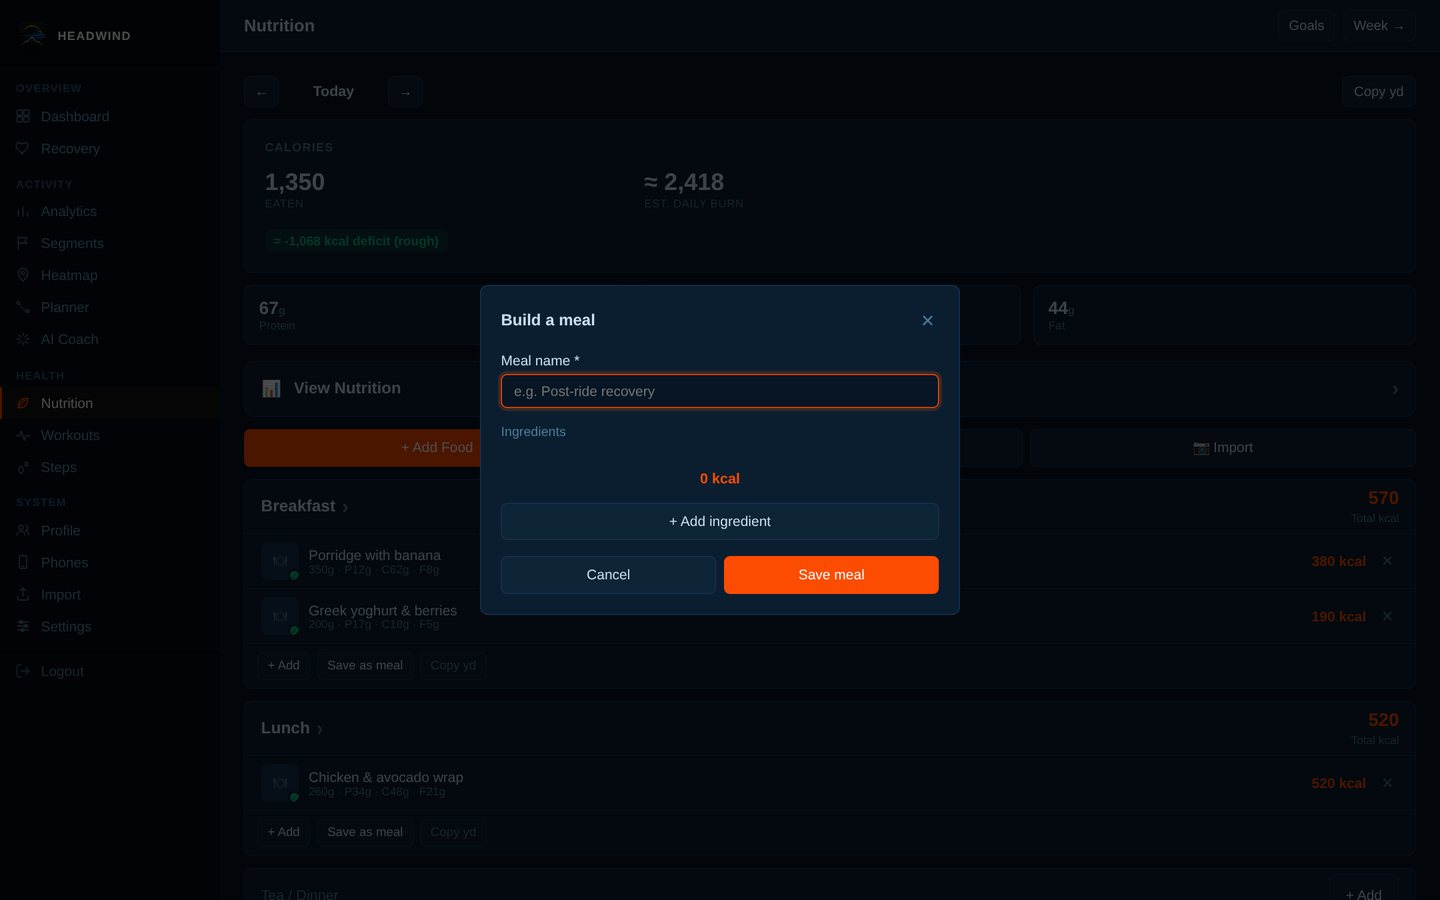
Task: Click the Add Food orange button
Action: click(437, 448)
